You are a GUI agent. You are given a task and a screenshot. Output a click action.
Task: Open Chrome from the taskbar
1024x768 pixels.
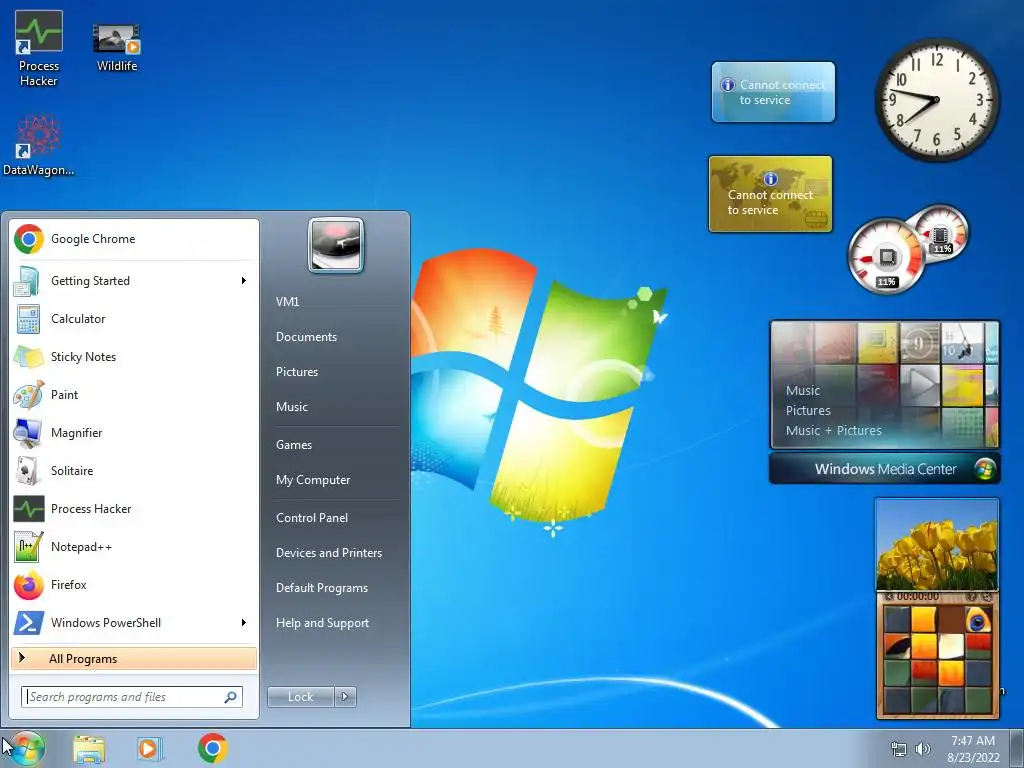212,748
